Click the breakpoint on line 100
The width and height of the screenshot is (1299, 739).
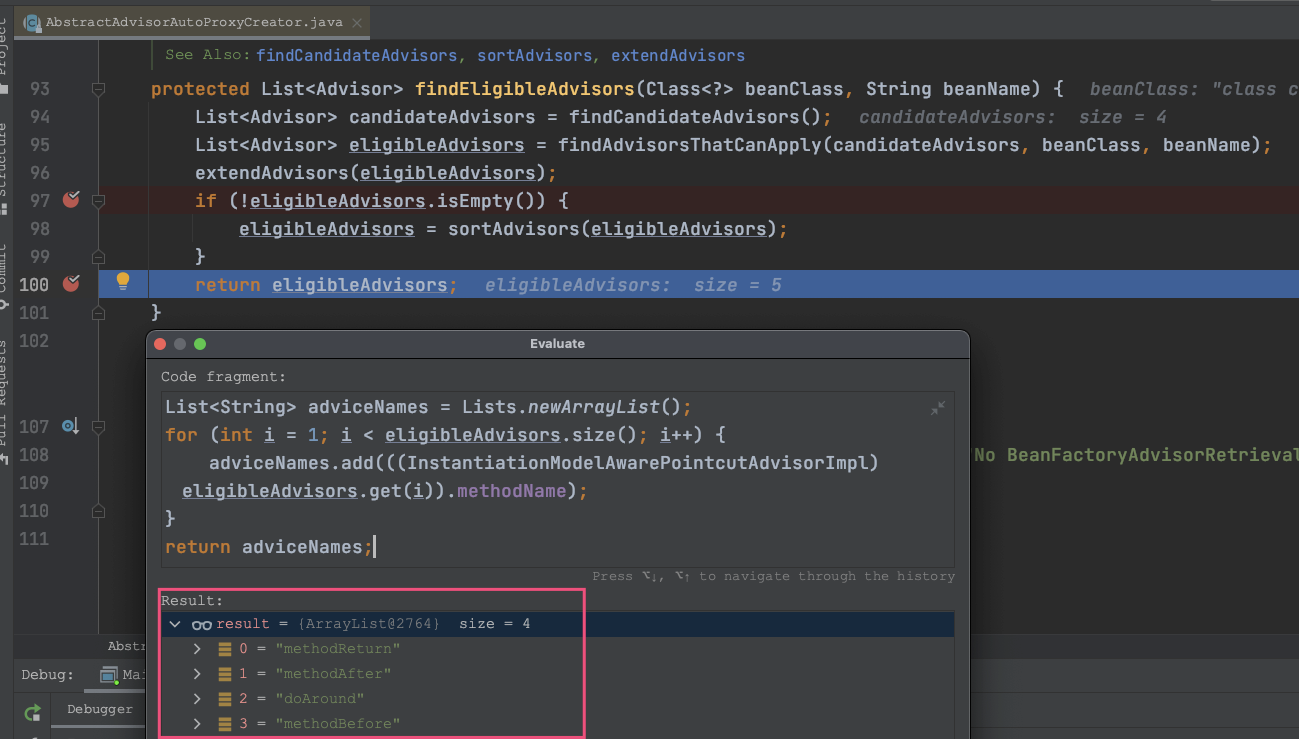click(70, 284)
